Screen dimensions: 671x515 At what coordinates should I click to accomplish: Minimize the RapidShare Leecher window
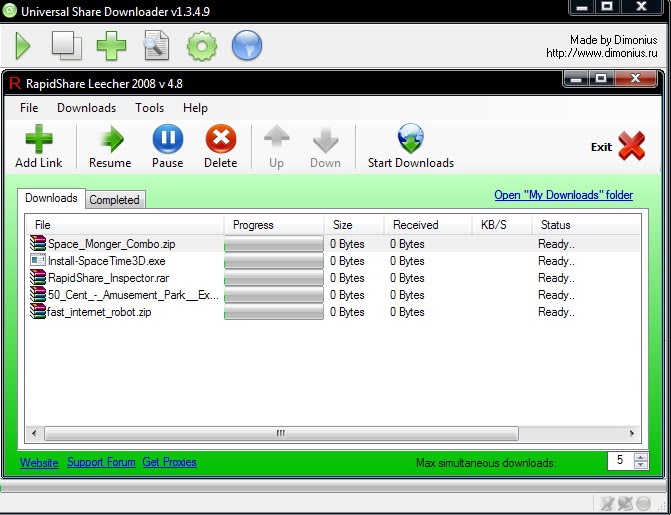click(576, 78)
